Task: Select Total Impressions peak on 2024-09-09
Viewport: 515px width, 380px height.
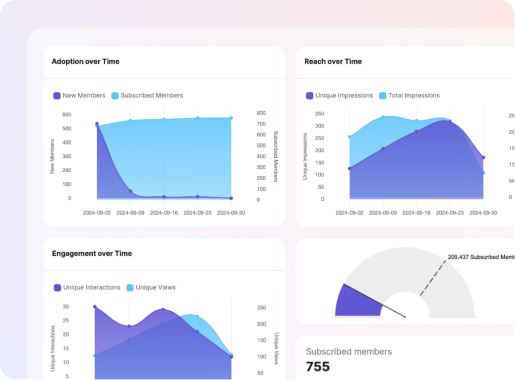Action: pos(383,117)
